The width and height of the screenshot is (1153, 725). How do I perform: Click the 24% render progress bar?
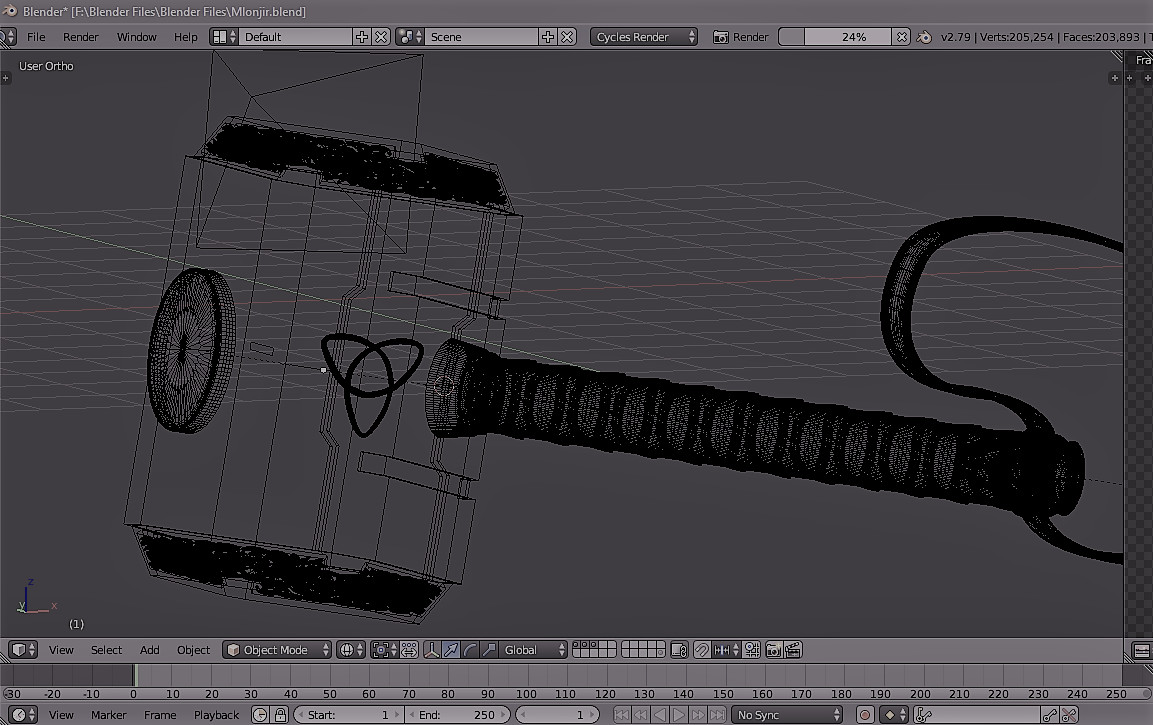835,37
